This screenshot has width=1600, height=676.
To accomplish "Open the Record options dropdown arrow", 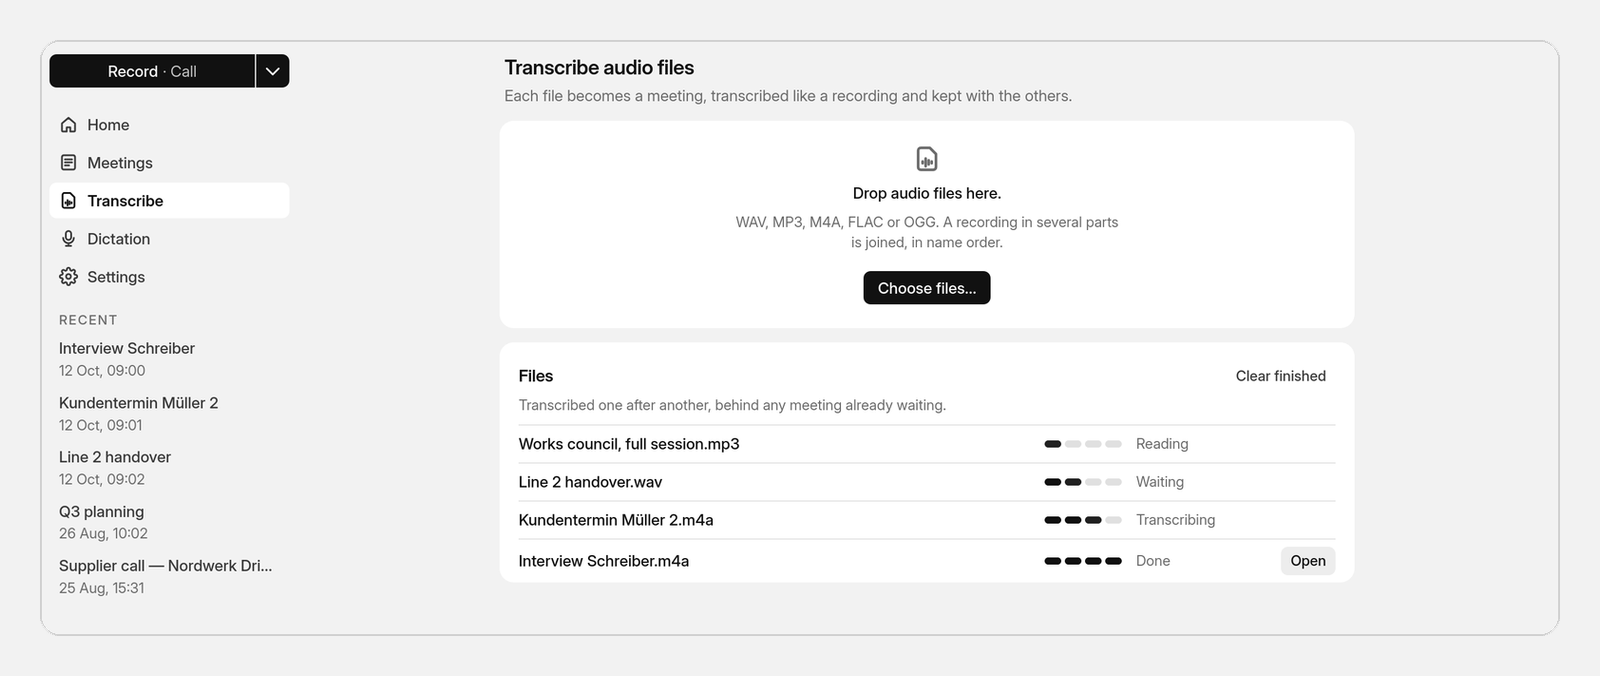I will (272, 71).
